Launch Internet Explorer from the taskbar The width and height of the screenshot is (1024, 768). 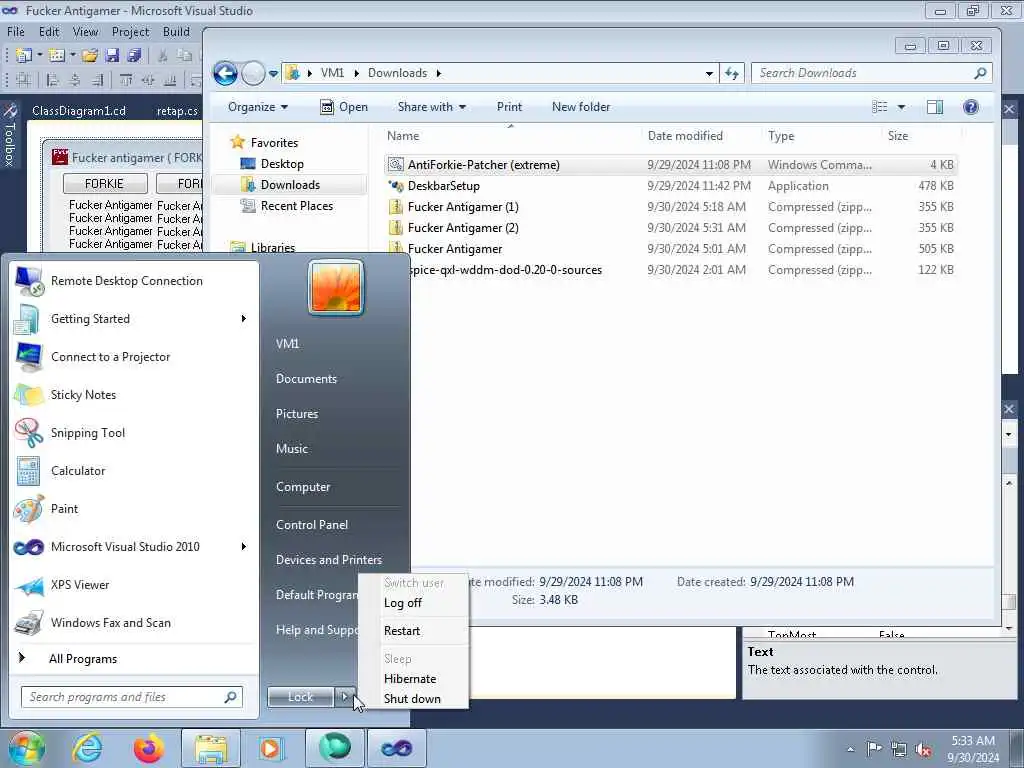coord(88,748)
